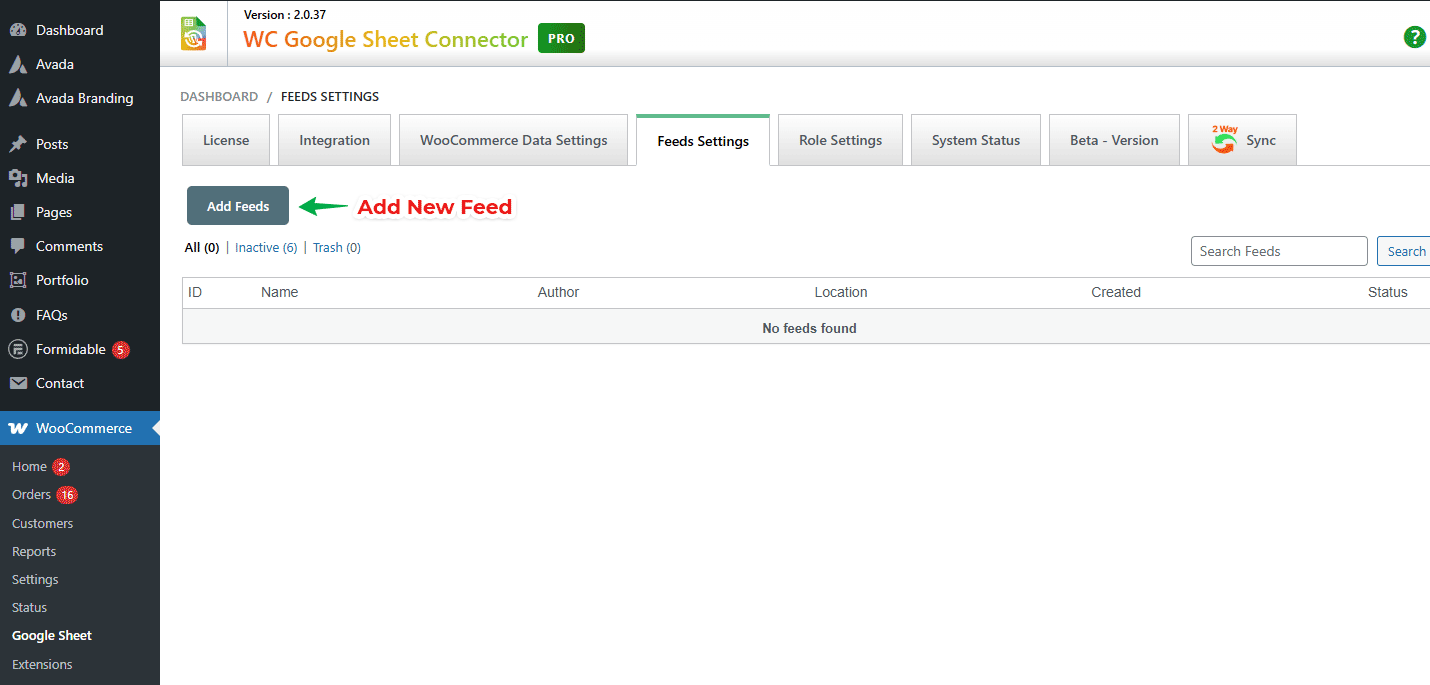The width and height of the screenshot is (1430, 685).
Task: Click the Add Feeds button
Action: (237, 205)
